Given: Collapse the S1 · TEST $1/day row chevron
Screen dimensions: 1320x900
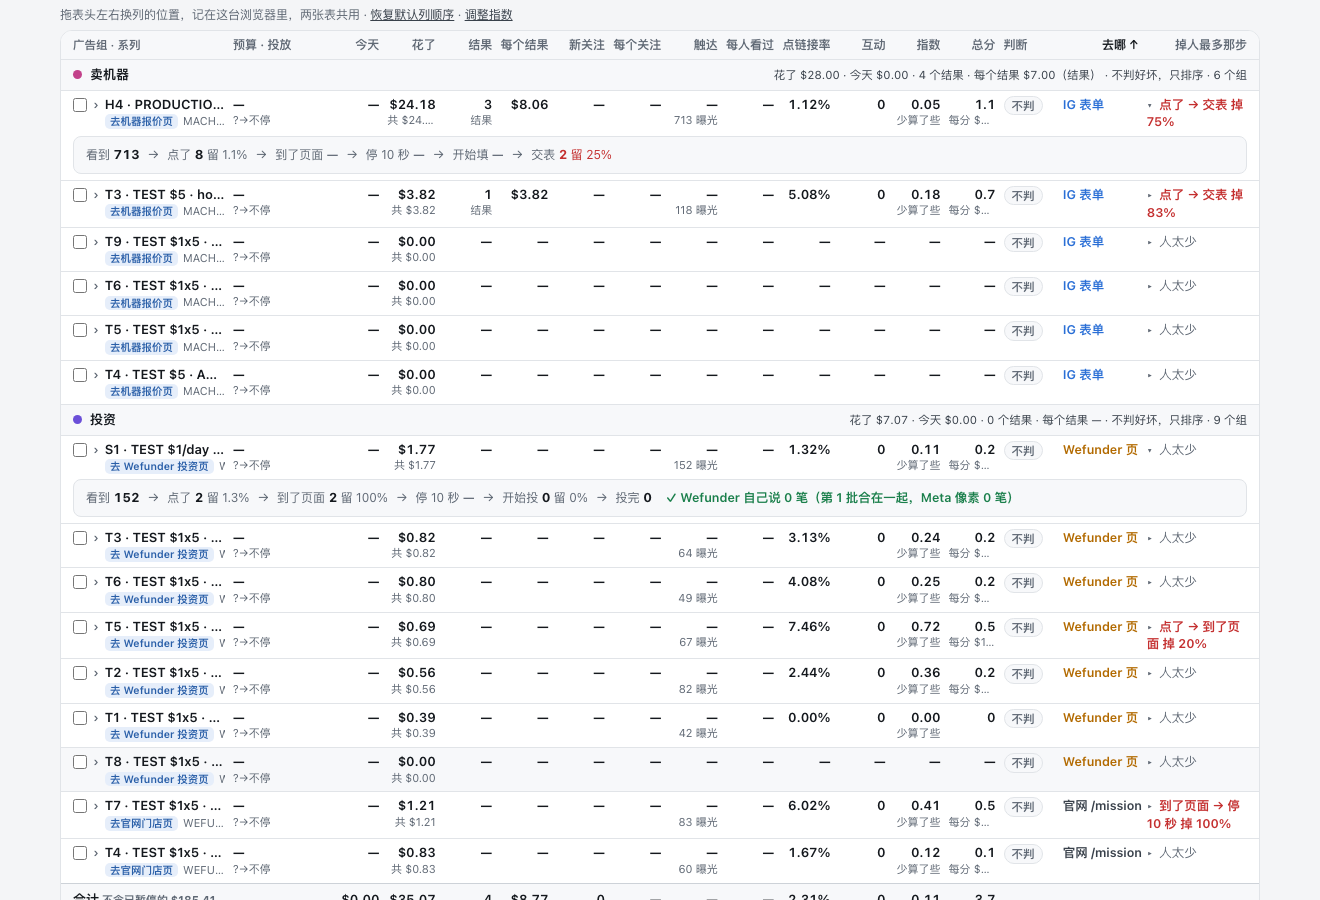Looking at the screenshot, I should point(96,450).
